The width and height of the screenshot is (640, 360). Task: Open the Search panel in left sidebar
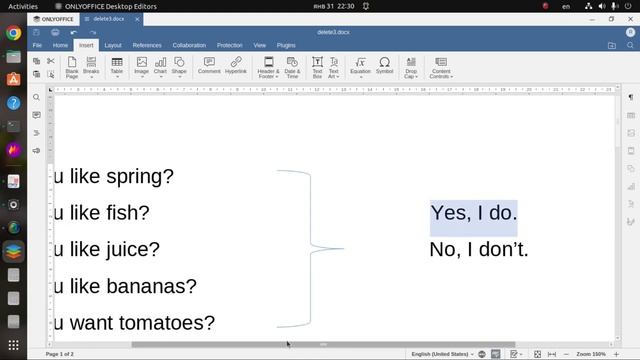(36, 97)
